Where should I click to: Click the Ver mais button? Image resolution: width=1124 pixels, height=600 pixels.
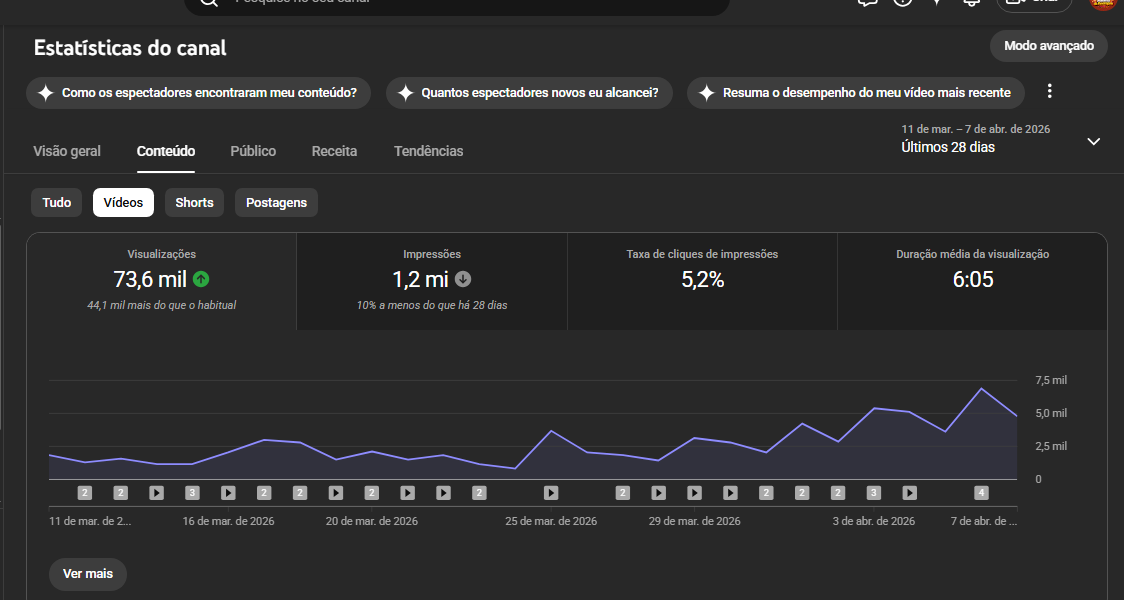click(x=88, y=574)
